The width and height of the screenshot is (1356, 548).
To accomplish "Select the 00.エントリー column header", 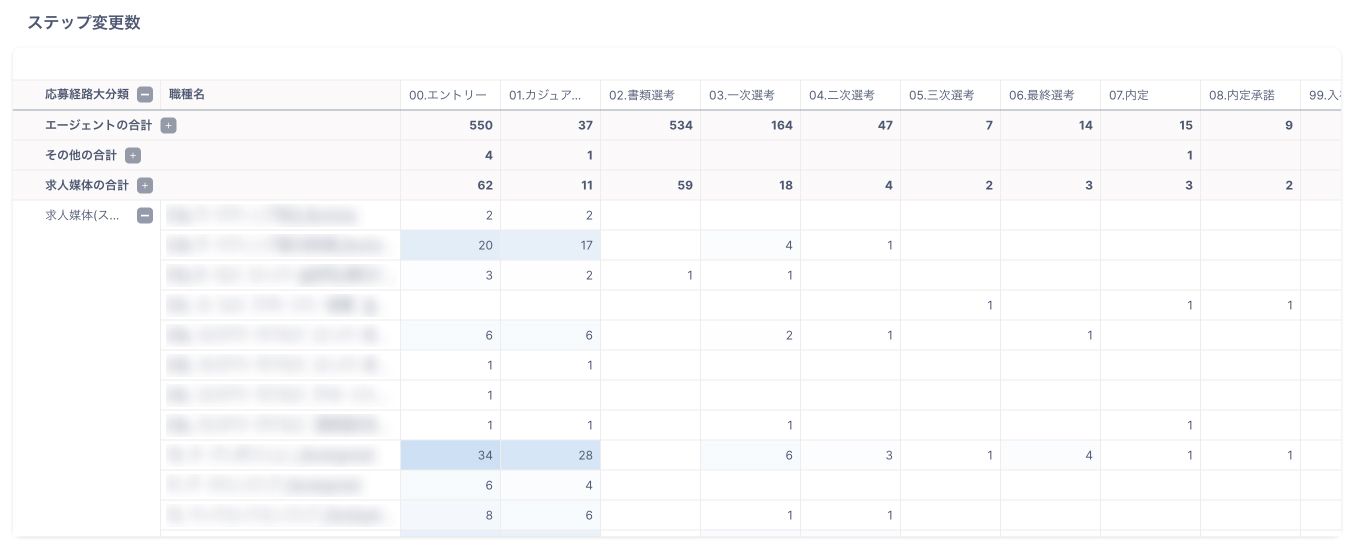I will coord(448,95).
